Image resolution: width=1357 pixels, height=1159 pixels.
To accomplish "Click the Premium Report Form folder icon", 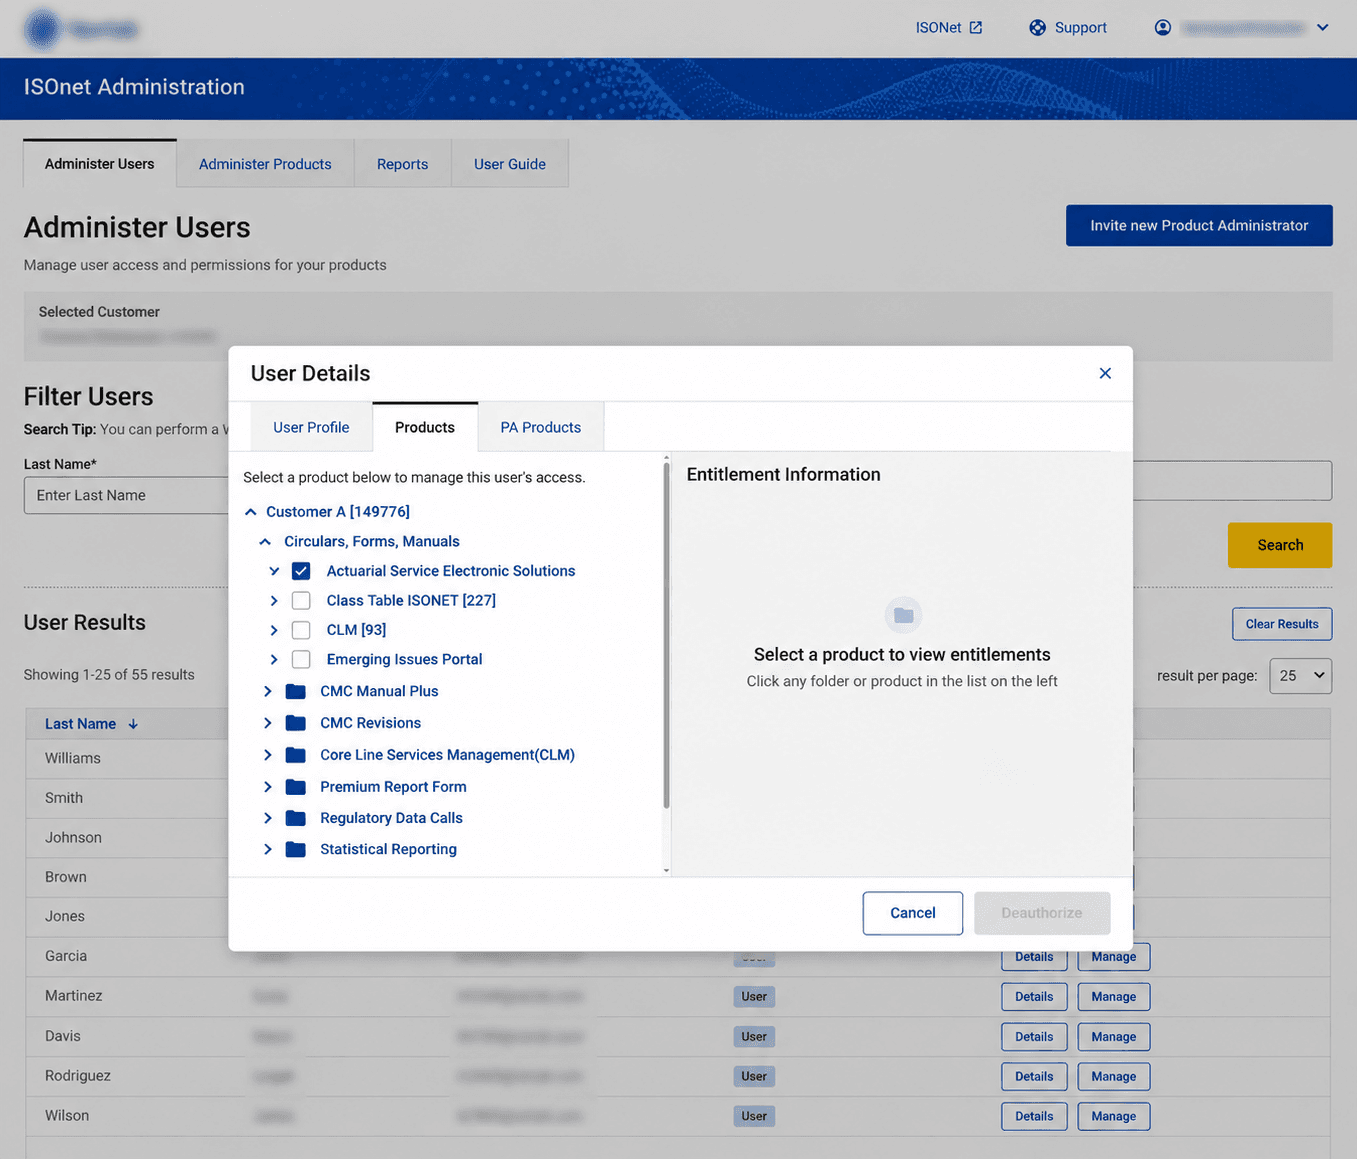I will (296, 787).
